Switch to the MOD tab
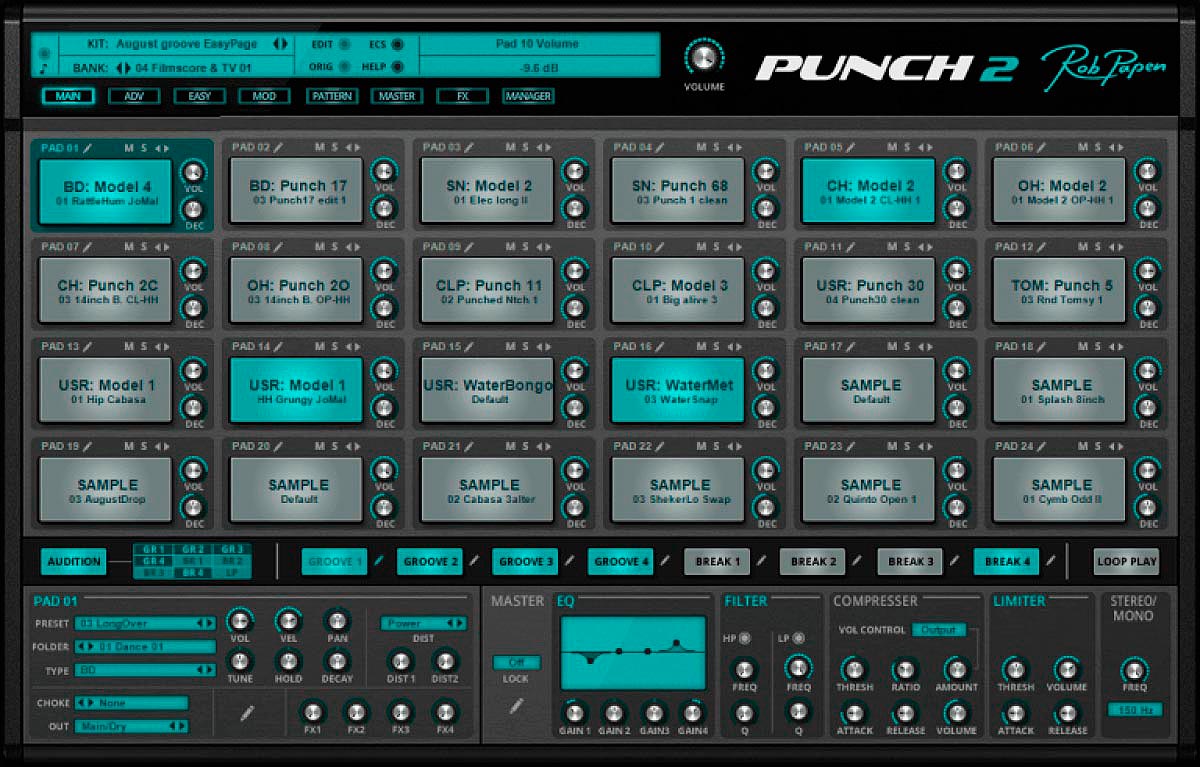 tap(265, 96)
